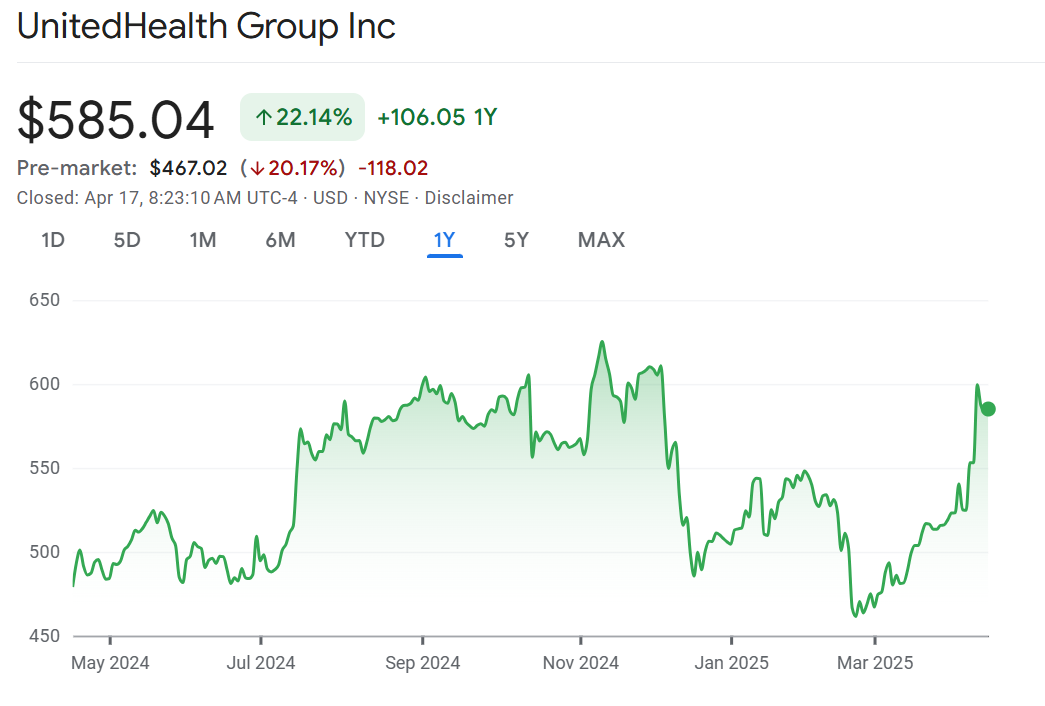Image resolution: width=1045 pixels, height=706 pixels.
Task: Click the $585.04 stock price
Action: (116, 120)
